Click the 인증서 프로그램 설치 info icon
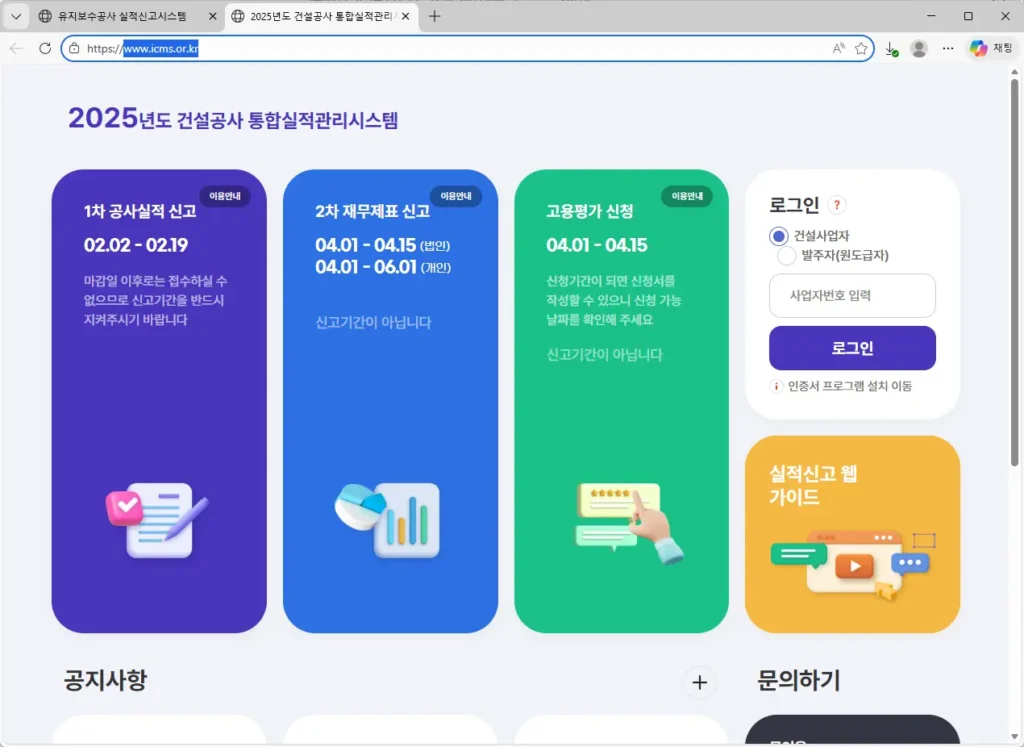The width and height of the screenshot is (1024, 747). (776, 386)
